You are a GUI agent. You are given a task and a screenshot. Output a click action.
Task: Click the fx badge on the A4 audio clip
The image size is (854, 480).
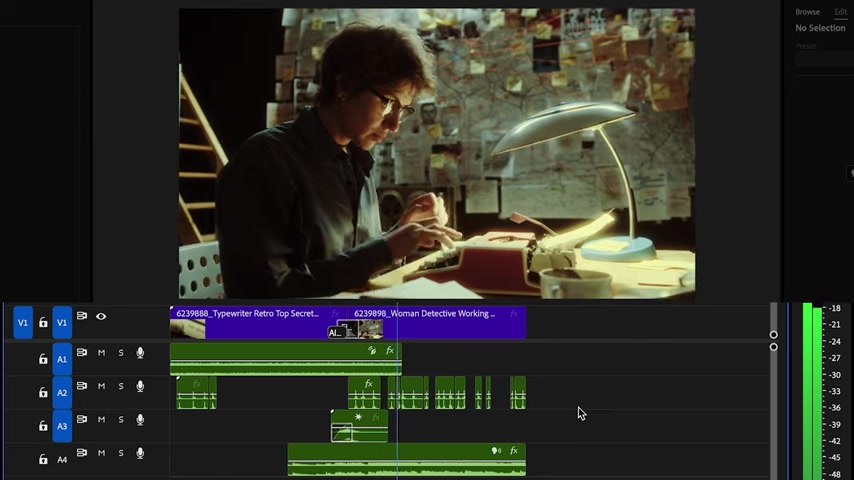[514, 451]
